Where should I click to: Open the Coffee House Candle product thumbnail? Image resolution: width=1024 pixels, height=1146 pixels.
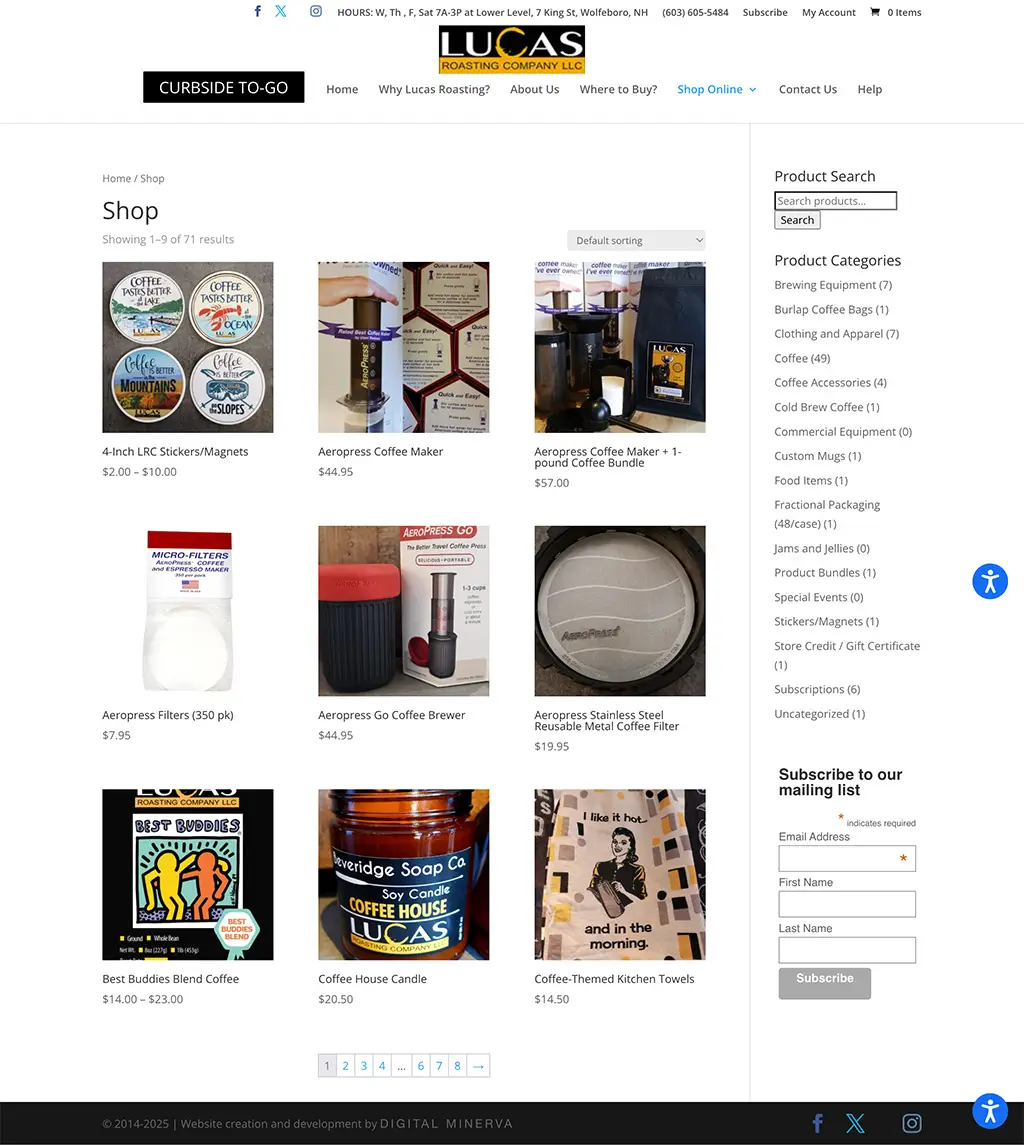(x=403, y=874)
